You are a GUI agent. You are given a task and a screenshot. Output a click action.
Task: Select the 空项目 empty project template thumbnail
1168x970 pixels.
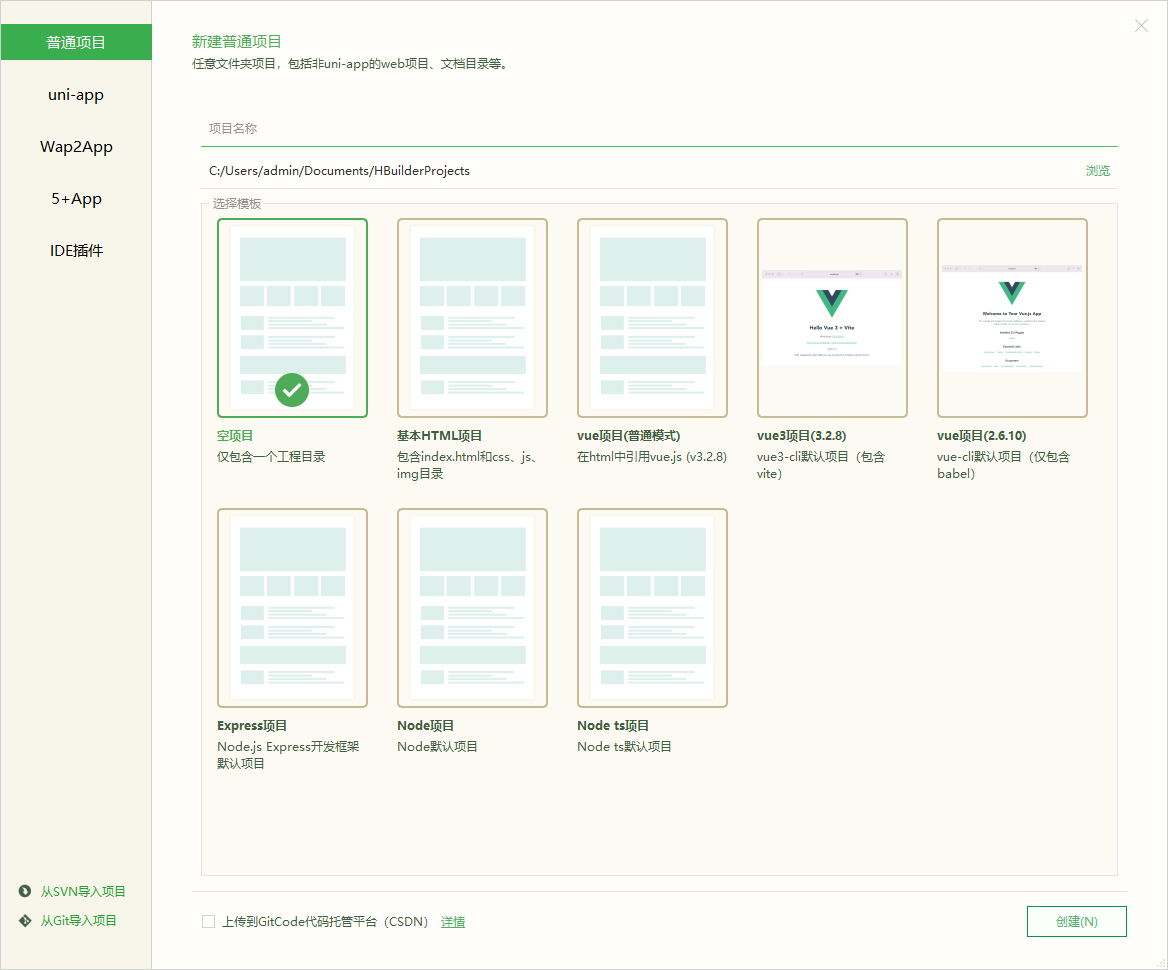point(292,317)
